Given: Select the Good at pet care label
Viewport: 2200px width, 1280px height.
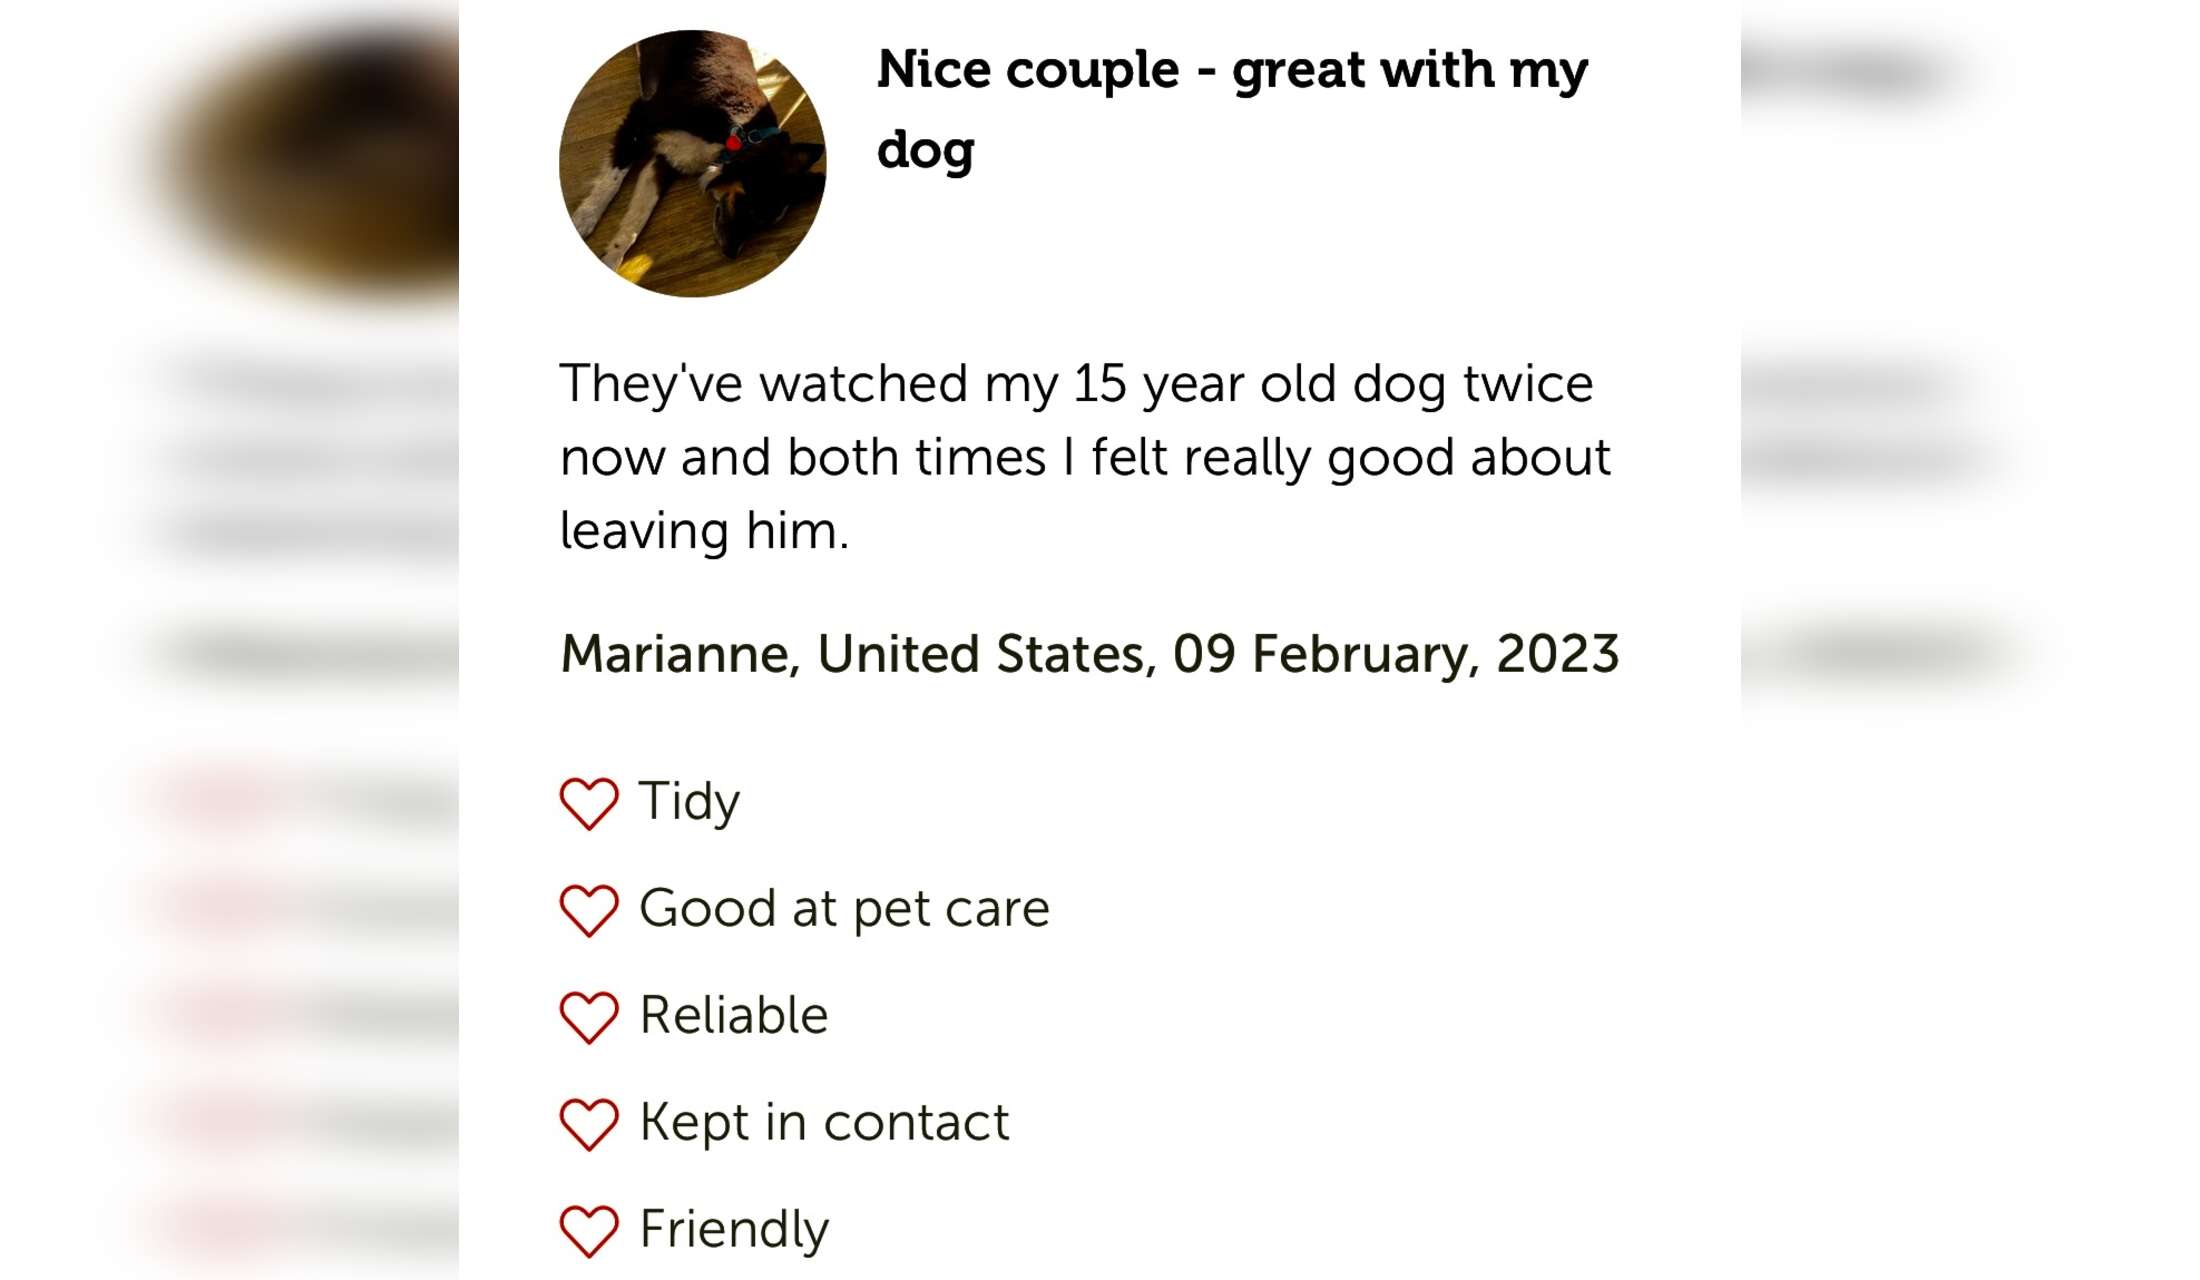Looking at the screenshot, I should pyautogui.click(x=844, y=909).
